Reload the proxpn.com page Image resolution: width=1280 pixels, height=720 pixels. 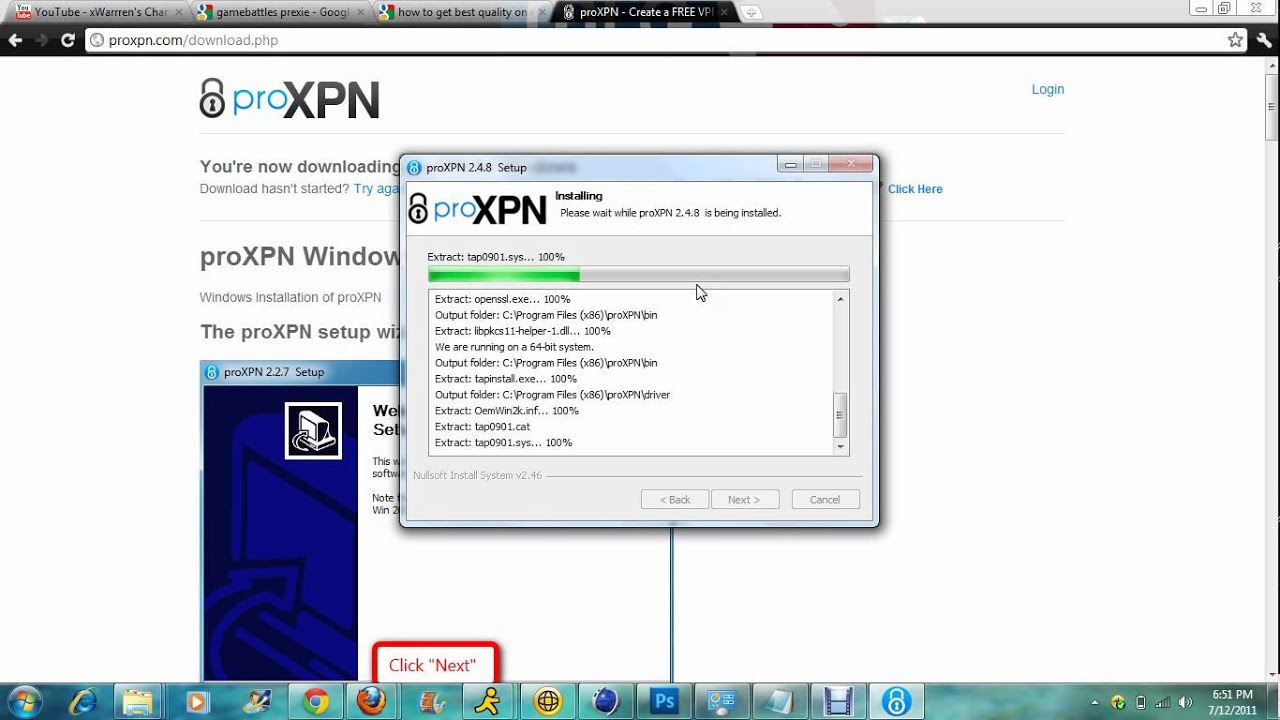tap(68, 40)
